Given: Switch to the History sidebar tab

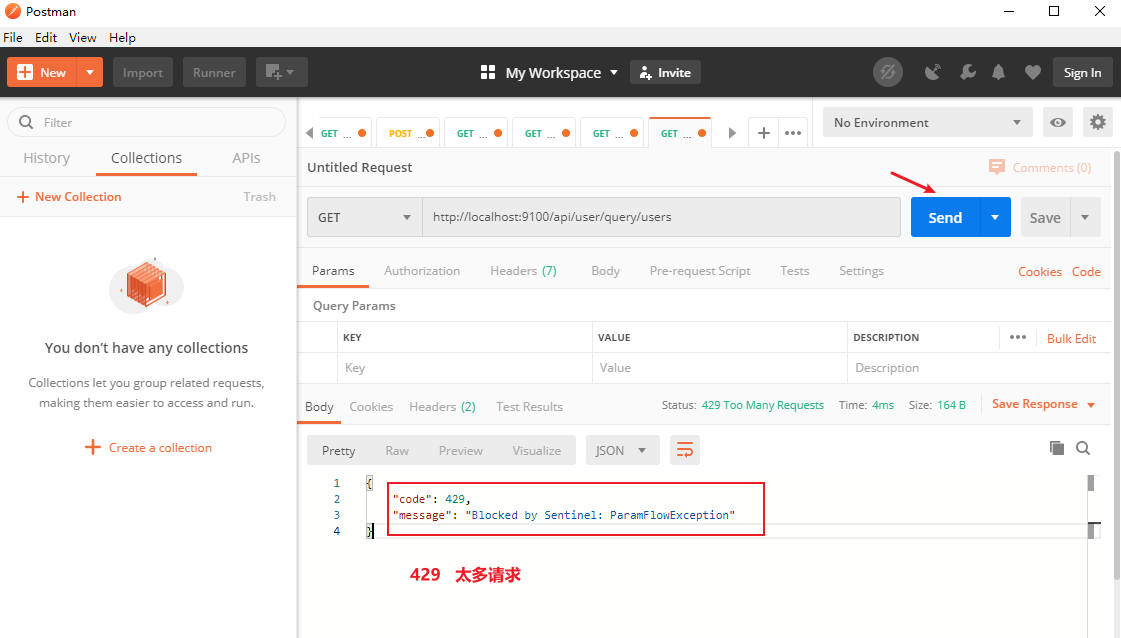Looking at the screenshot, I should [46, 158].
